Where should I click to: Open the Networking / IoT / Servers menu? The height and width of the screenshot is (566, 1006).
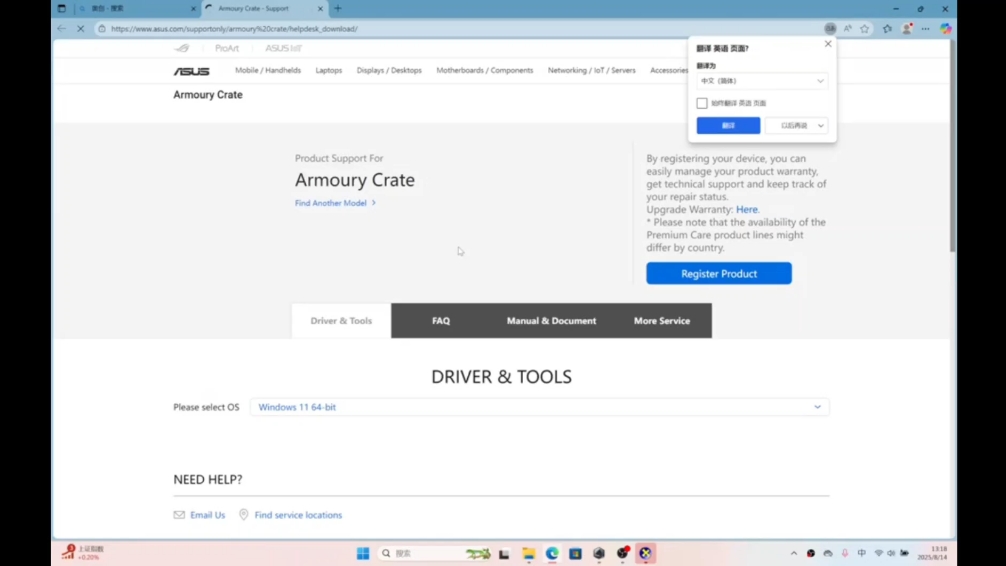pyautogui.click(x=592, y=71)
